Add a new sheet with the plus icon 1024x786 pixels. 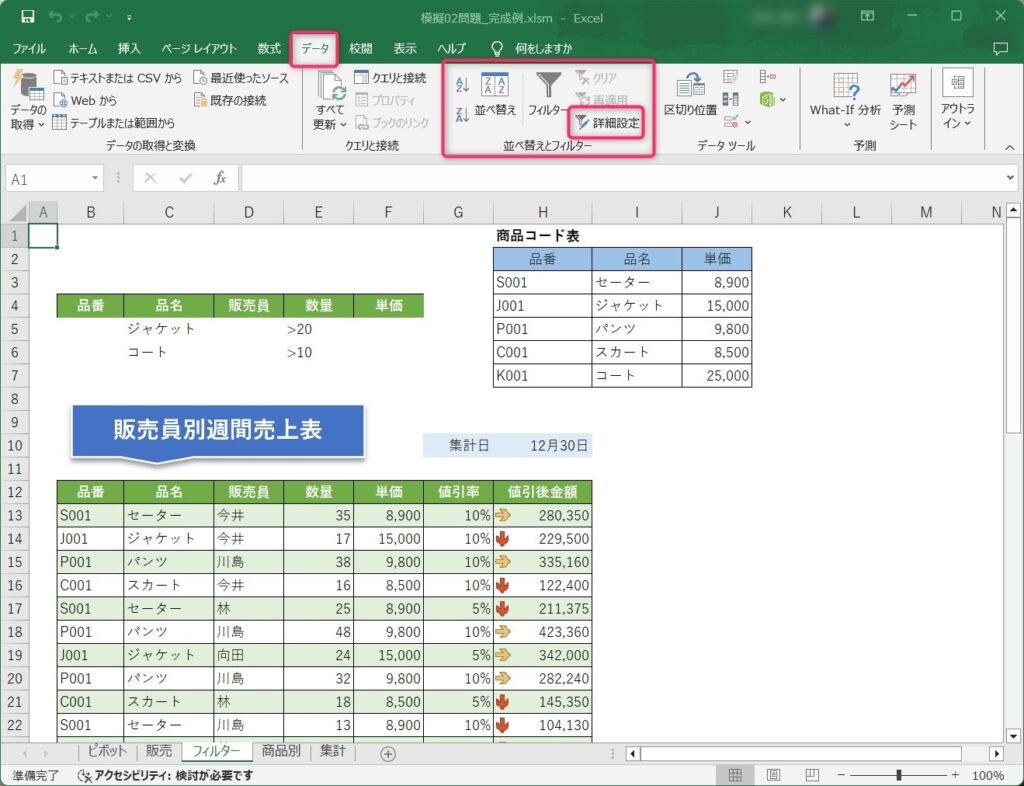pos(388,753)
